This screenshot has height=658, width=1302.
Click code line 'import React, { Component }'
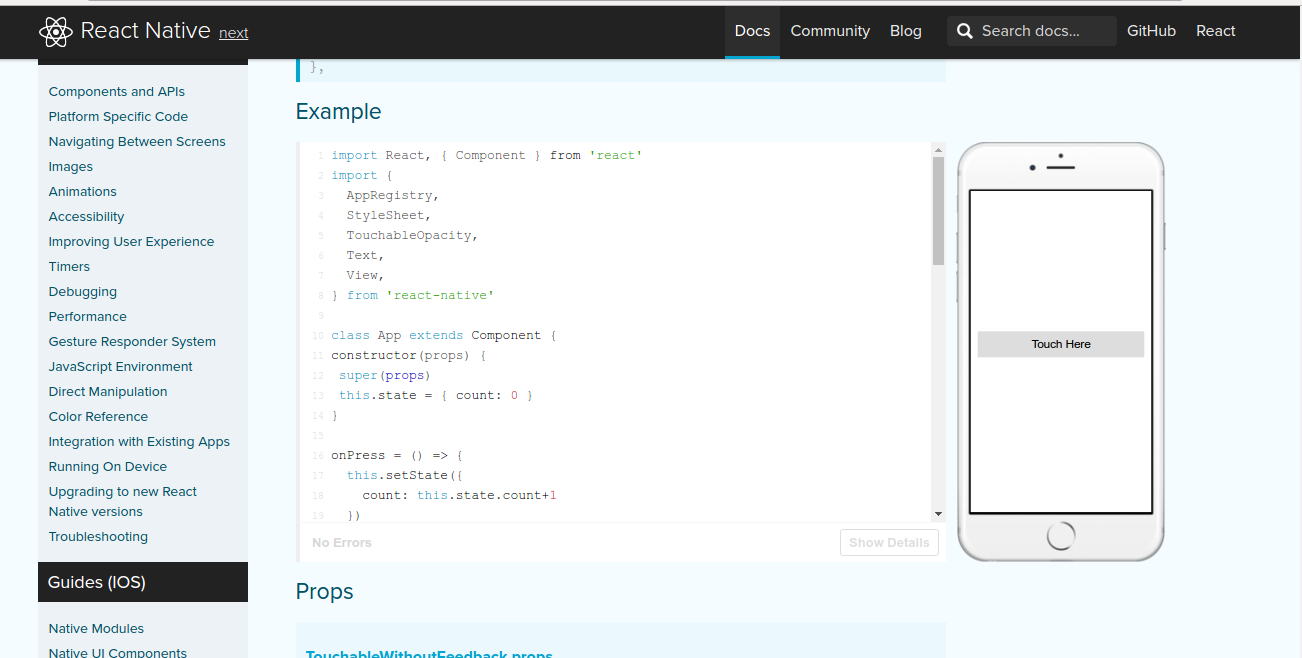(x=487, y=156)
